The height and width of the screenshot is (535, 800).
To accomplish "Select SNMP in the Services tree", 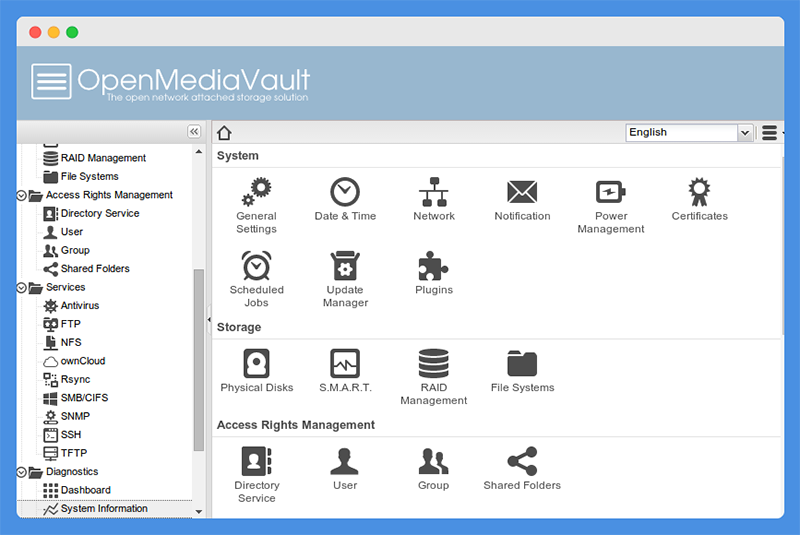I will point(67,416).
